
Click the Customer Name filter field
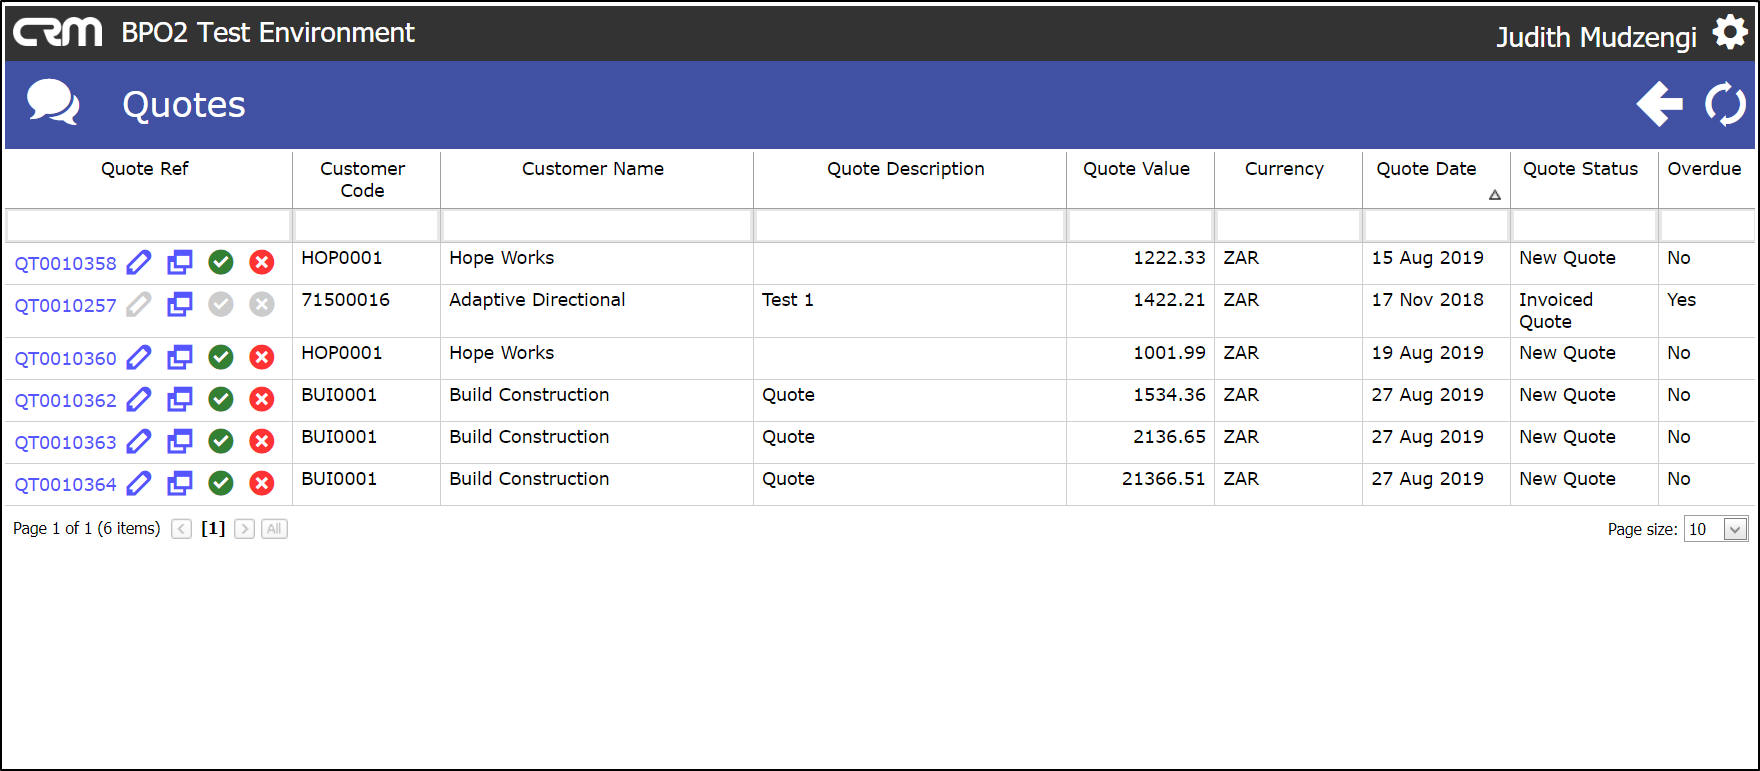click(x=597, y=226)
